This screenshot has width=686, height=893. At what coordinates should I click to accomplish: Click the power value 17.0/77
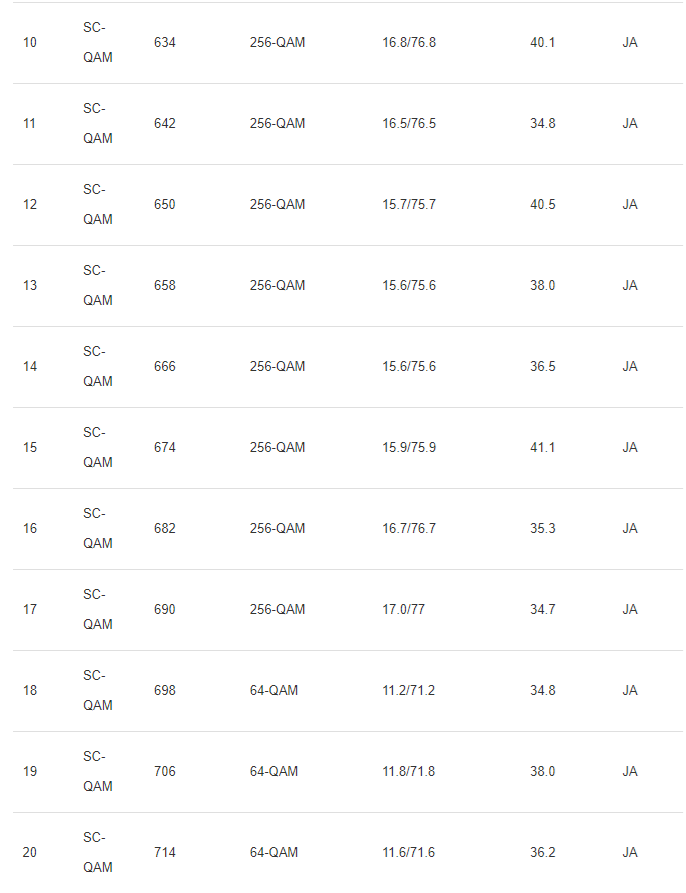[403, 610]
